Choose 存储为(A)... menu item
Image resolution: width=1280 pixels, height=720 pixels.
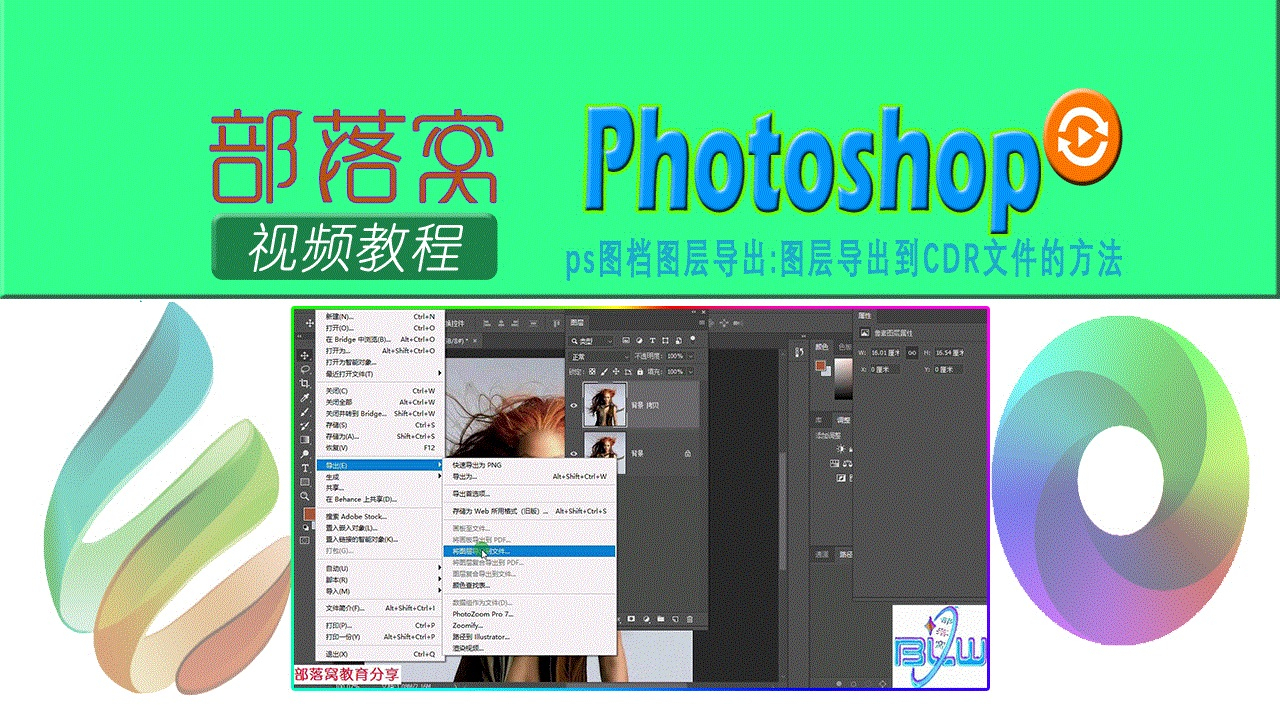379,436
